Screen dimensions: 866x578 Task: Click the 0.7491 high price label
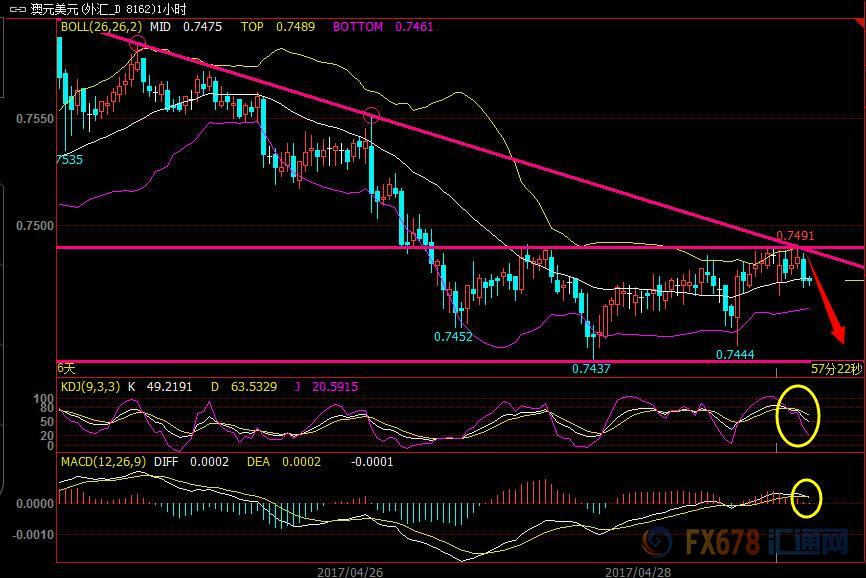(x=795, y=236)
